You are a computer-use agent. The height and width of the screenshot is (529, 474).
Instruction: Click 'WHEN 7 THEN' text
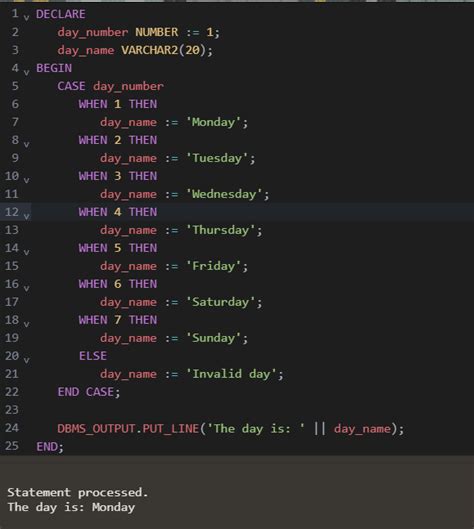(x=118, y=320)
